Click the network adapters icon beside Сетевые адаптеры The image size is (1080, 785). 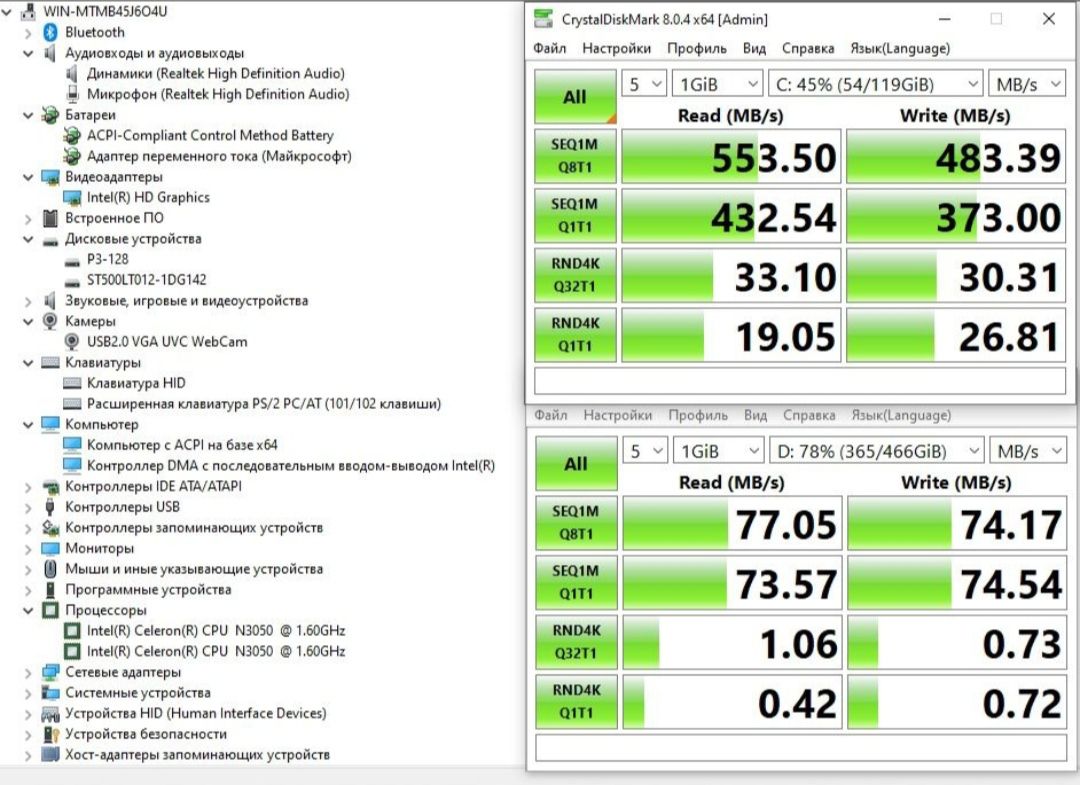tap(50, 672)
